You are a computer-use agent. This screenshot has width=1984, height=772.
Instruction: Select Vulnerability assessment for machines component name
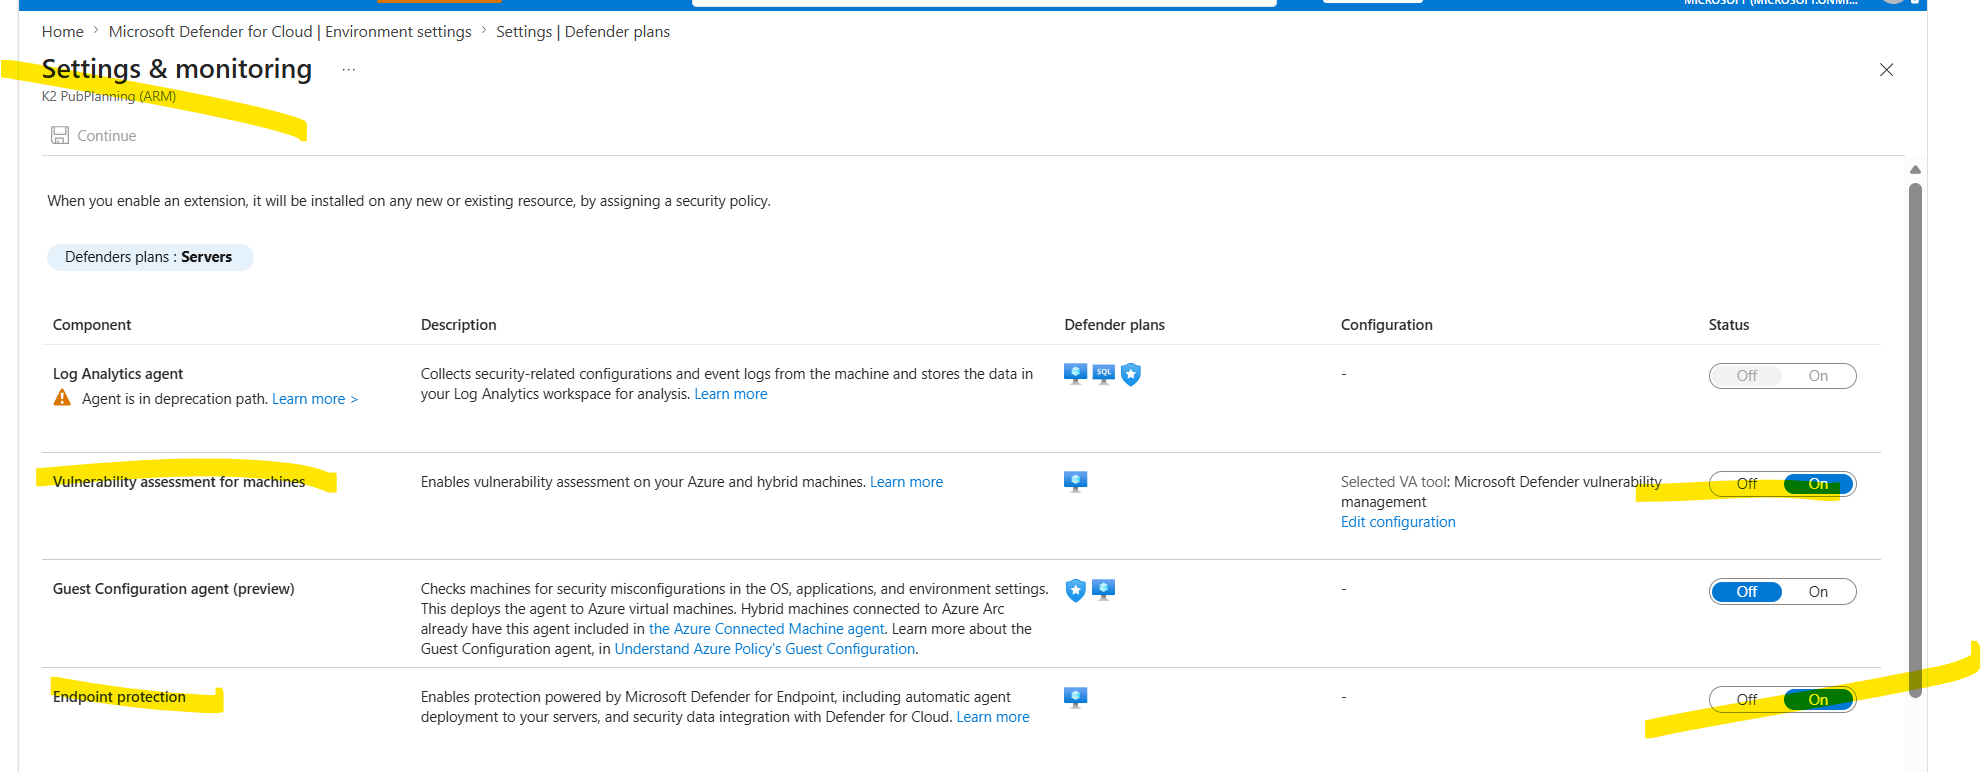(179, 482)
